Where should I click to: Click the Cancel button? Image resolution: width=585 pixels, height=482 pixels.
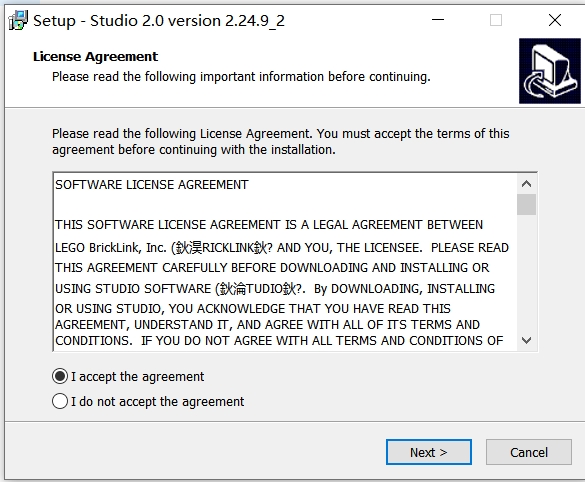pyautogui.click(x=529, y=452)
